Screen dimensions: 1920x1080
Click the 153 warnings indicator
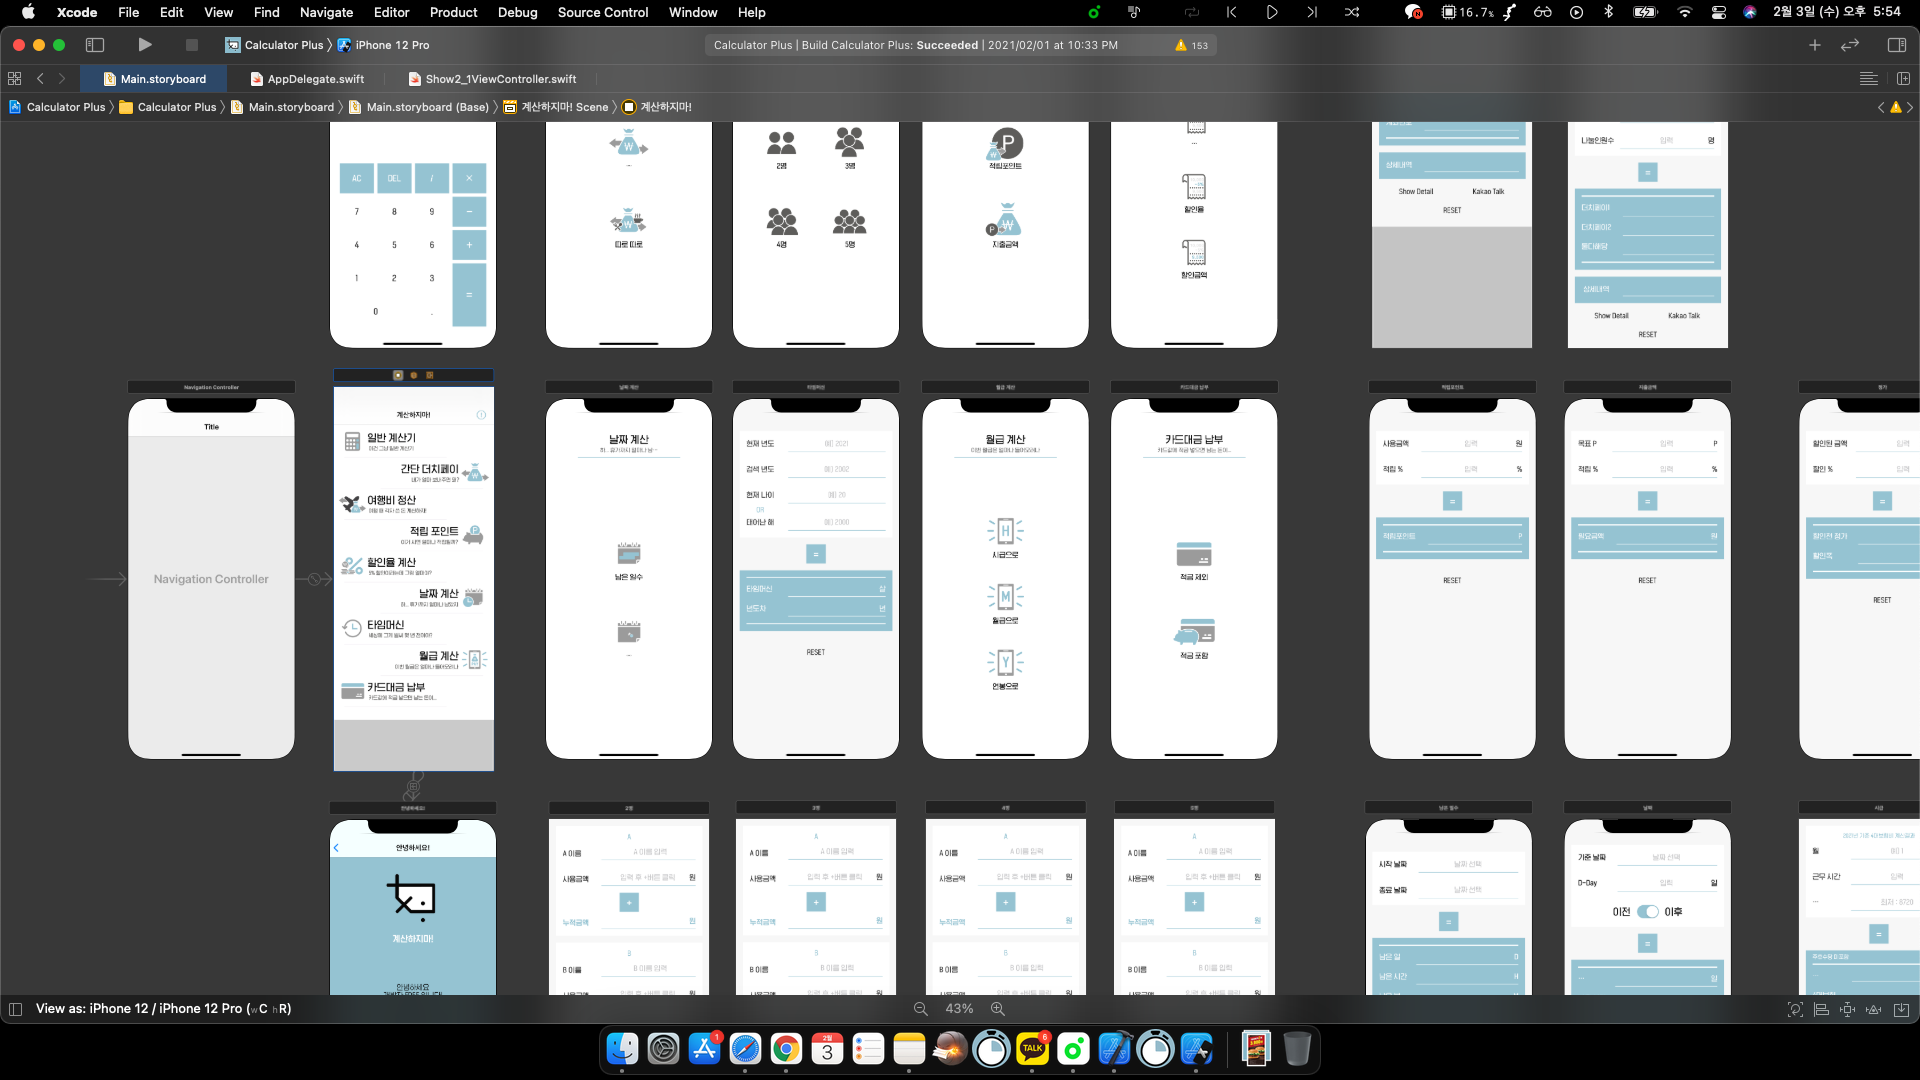pos(1192,45)
